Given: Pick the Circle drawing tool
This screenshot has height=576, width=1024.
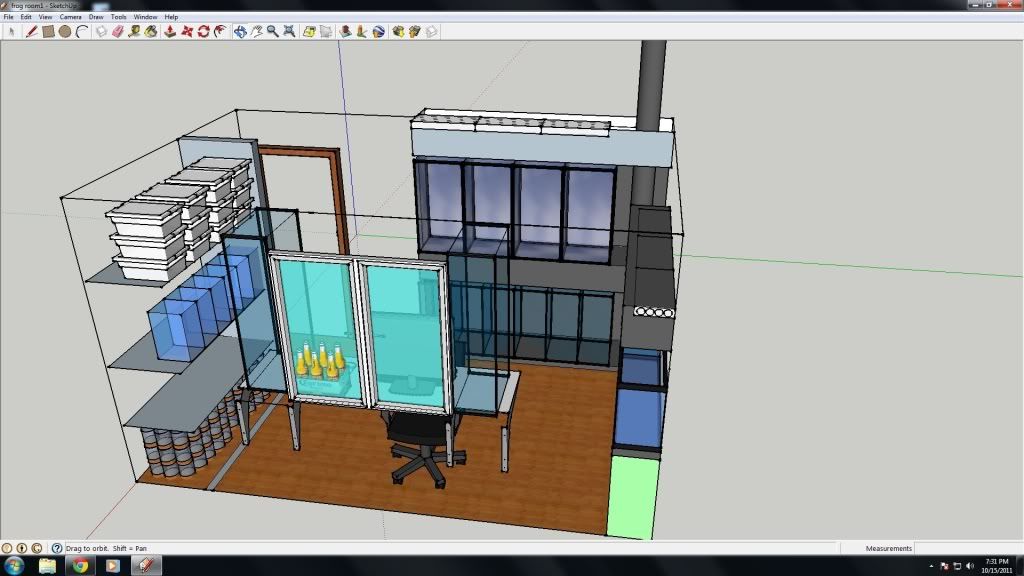Looking at the screenshot, I should pos(64,31).
